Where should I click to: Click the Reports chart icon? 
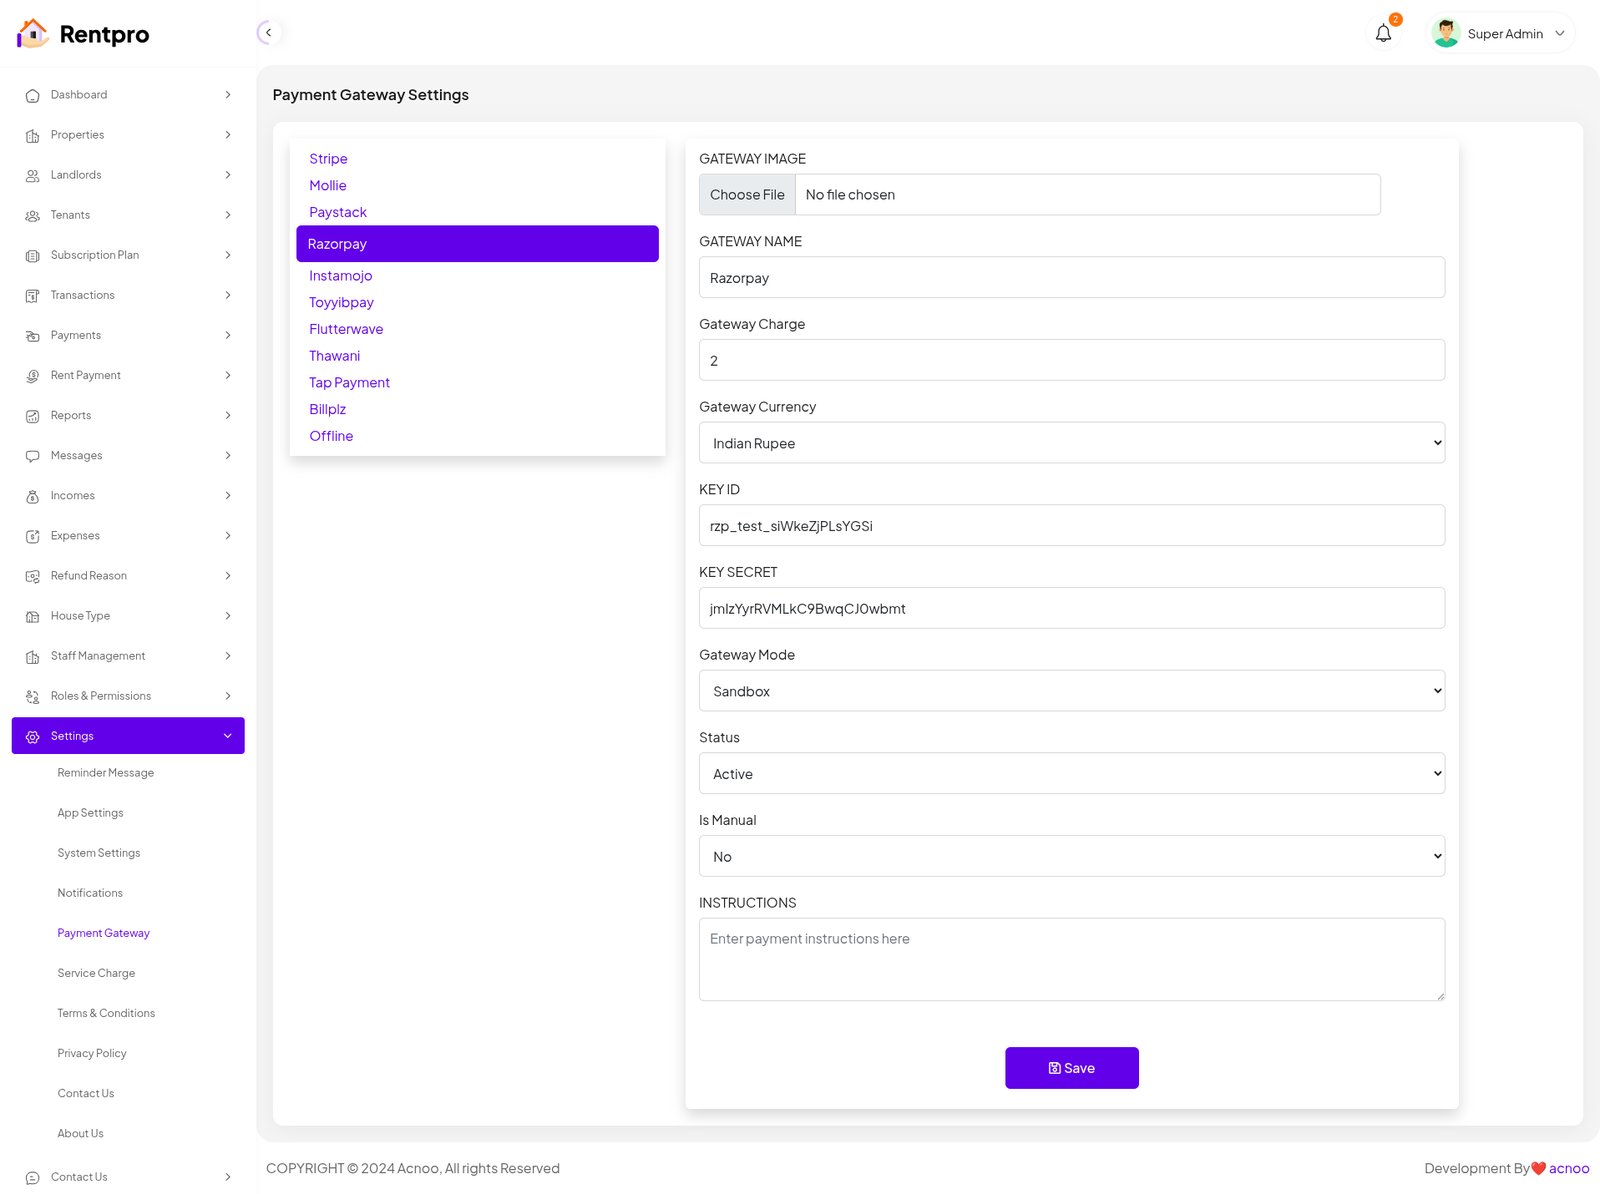[x=33, y=416]
